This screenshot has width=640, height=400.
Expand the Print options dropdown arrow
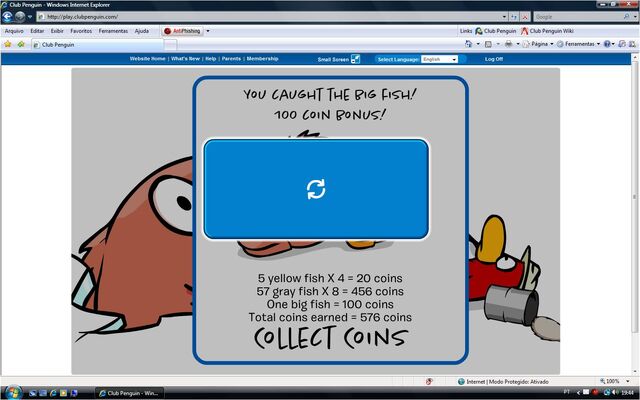(518, 44)
